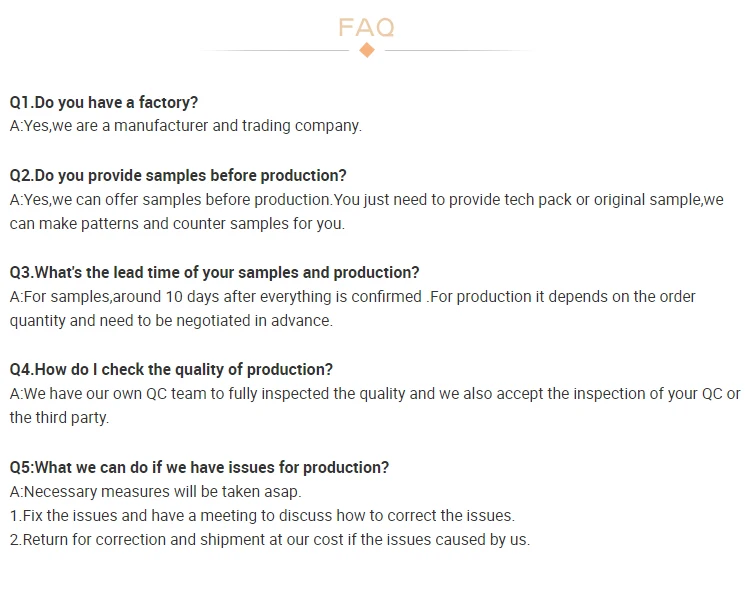Click the left decorative line beside the diamond

pos(274,50)
